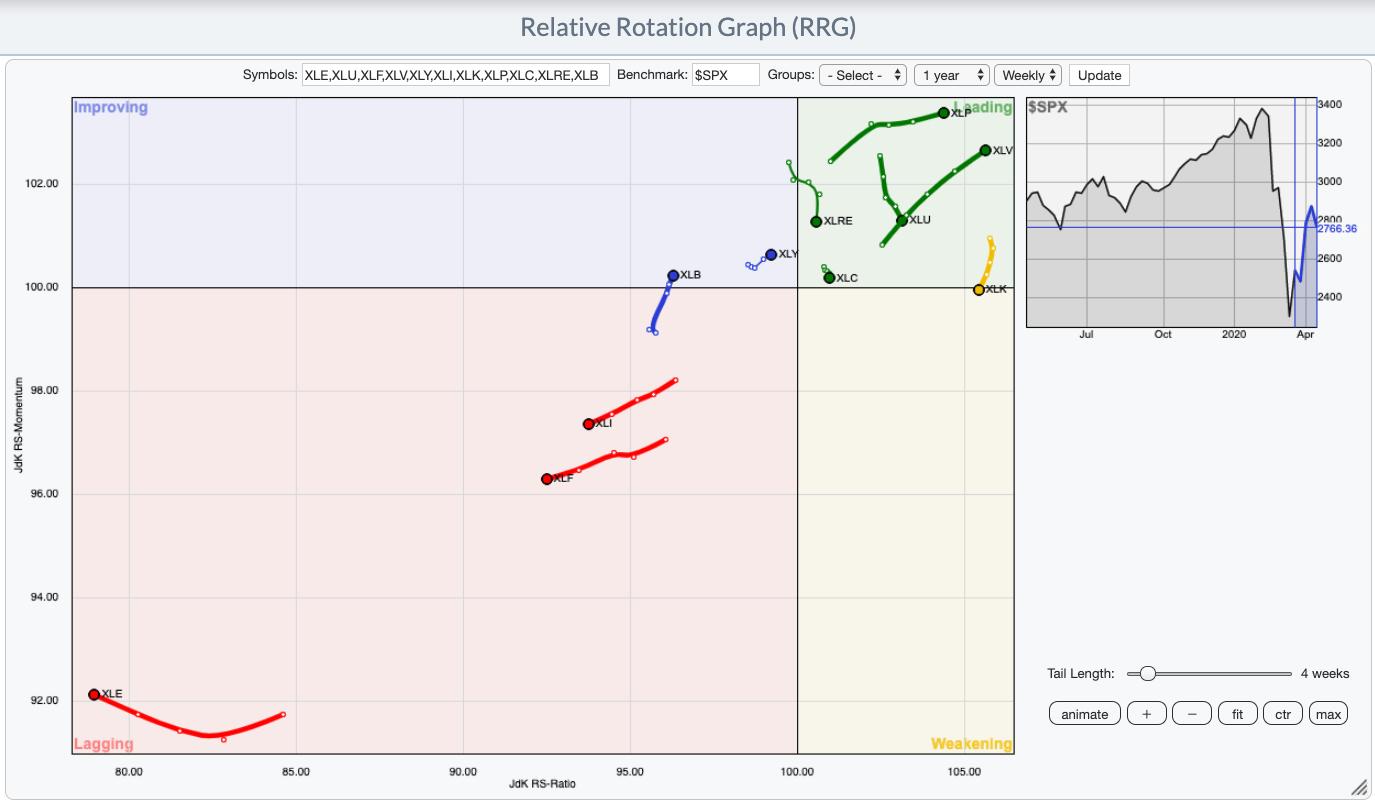Click the animate button
Image resolution: width=1375 pixels, height=804 pixels.
pyautogui.click(x=1084, y=714)
